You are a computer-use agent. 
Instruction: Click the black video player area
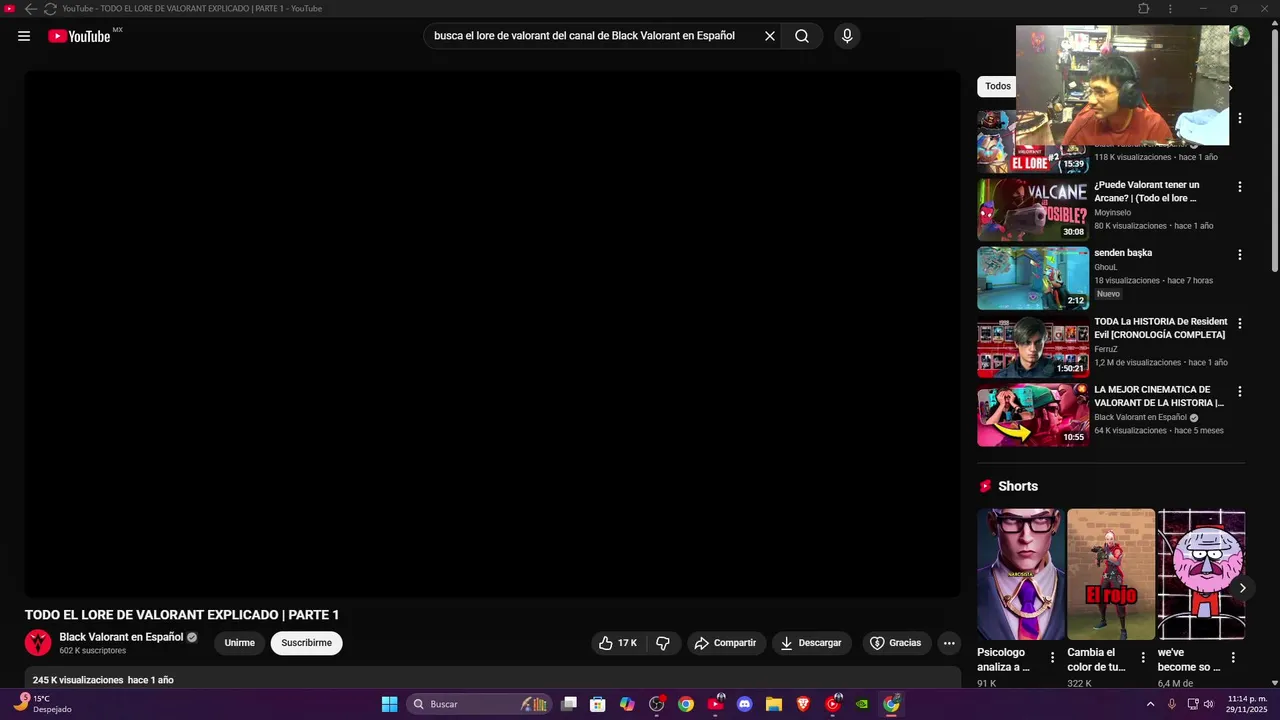[492, 333]
